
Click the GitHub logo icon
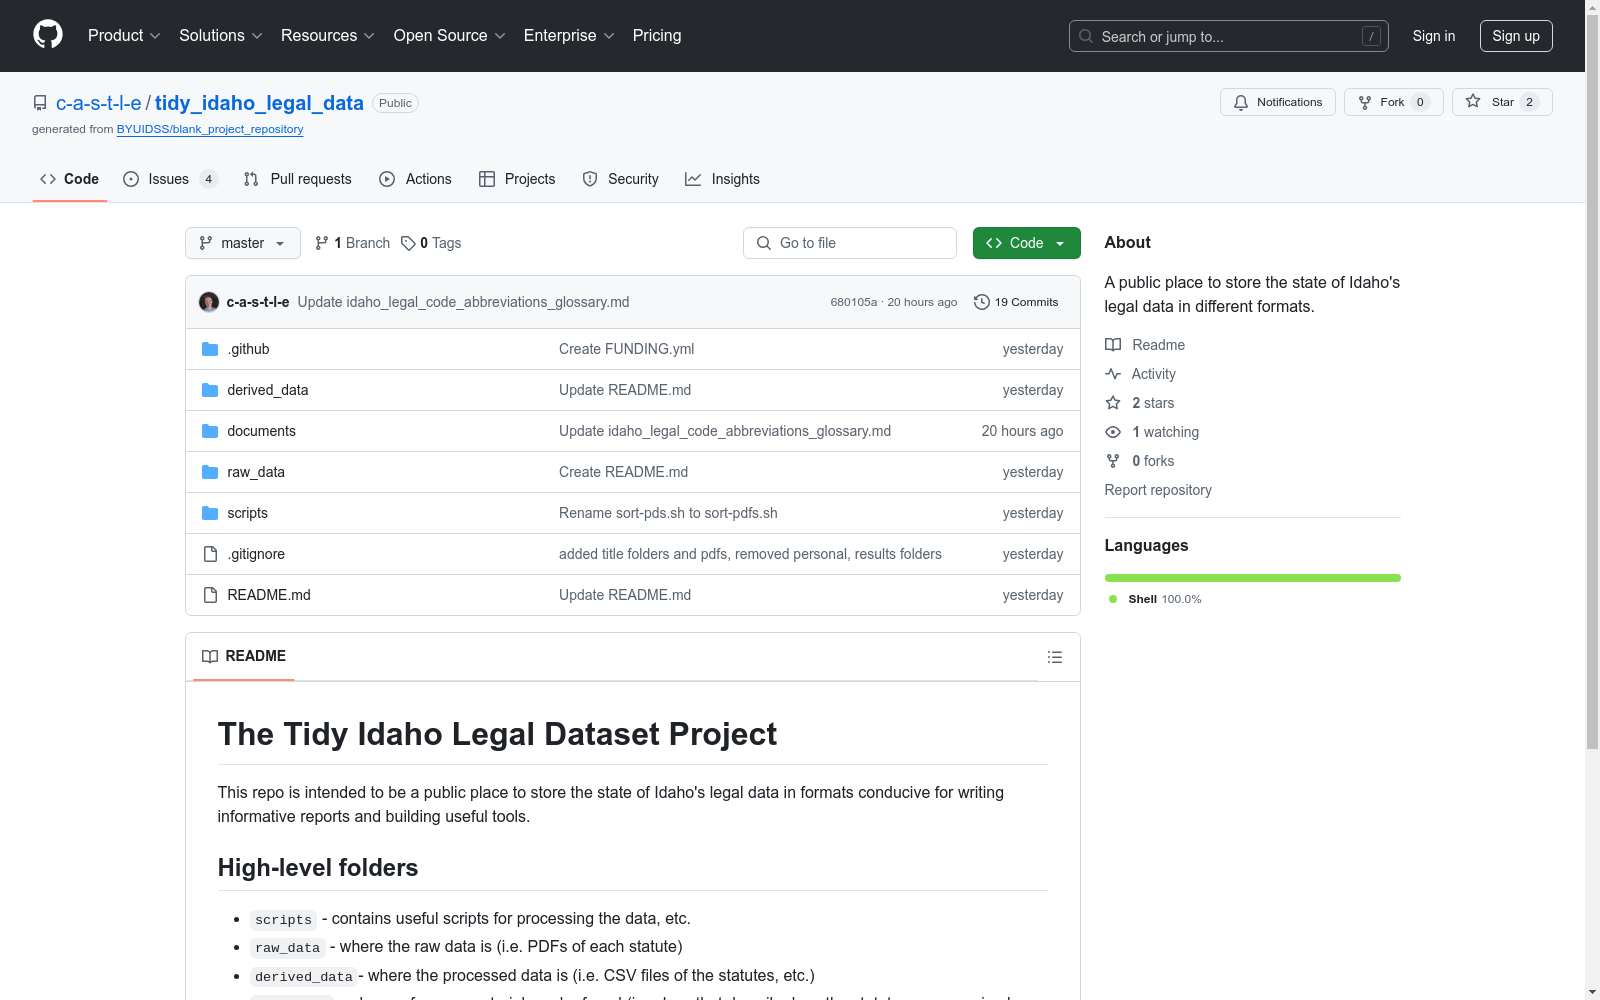point(48,35)
